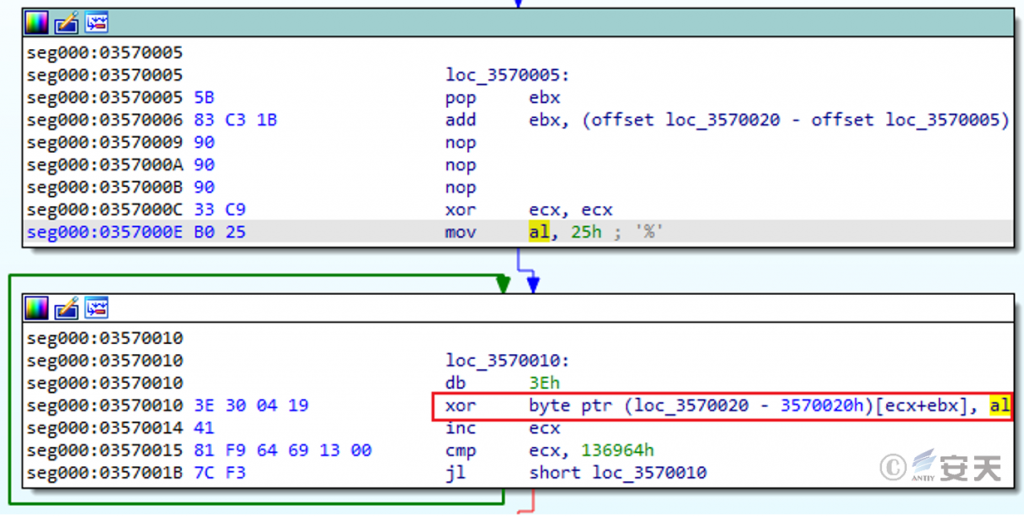Screen dimensions: 1024x516
Task: Click opcode bytes B0 25
Action: click(219, 232)
